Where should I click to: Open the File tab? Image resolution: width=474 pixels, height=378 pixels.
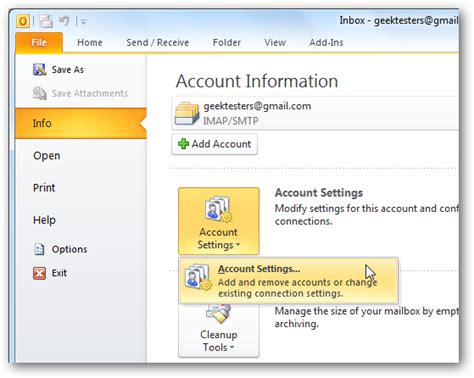39,43
